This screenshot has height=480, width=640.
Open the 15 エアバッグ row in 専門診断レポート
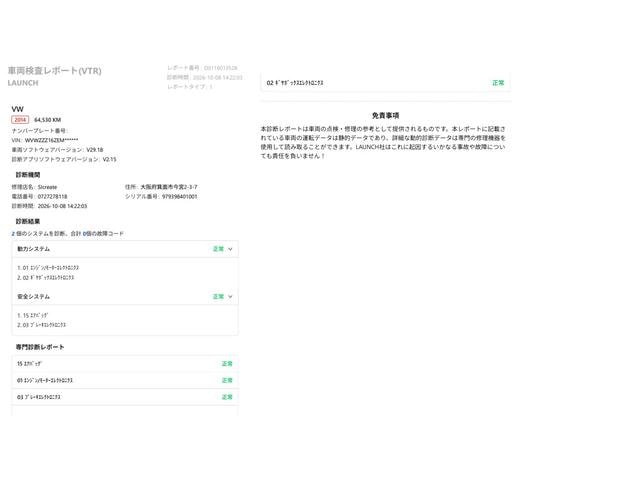point(125,364)
